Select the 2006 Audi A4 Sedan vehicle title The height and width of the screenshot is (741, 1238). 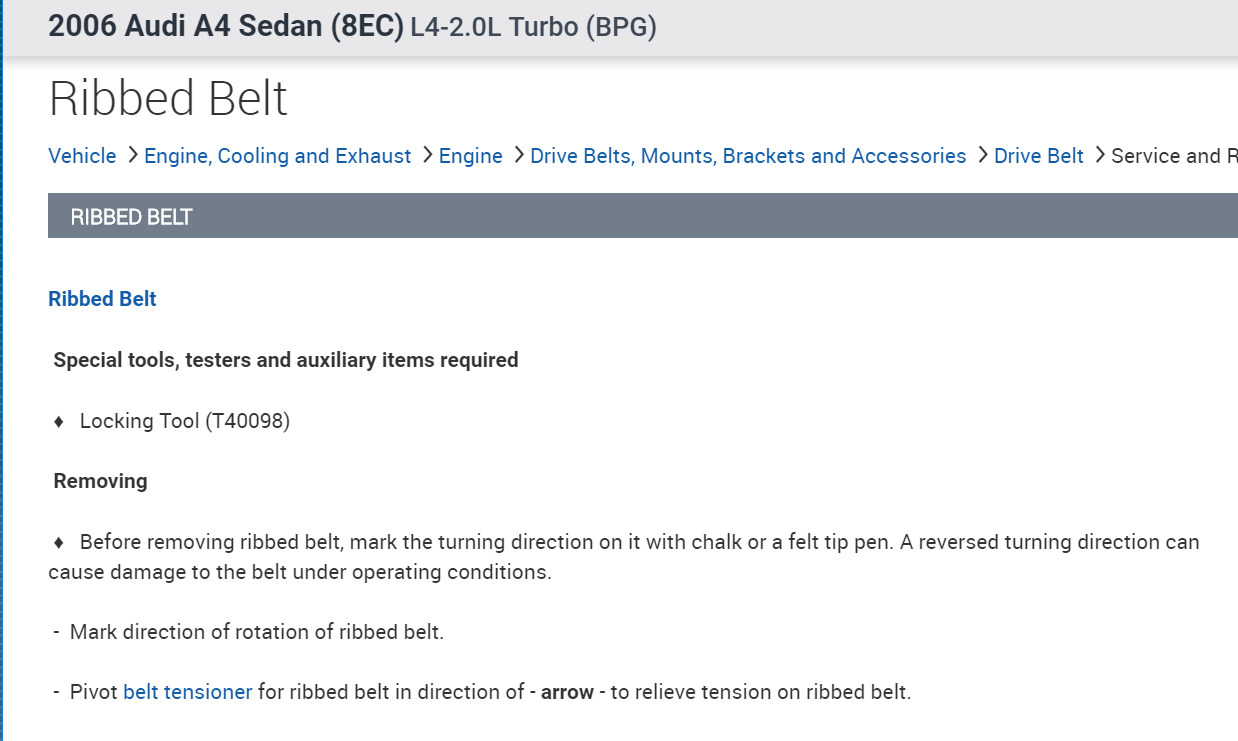[225, 27]
